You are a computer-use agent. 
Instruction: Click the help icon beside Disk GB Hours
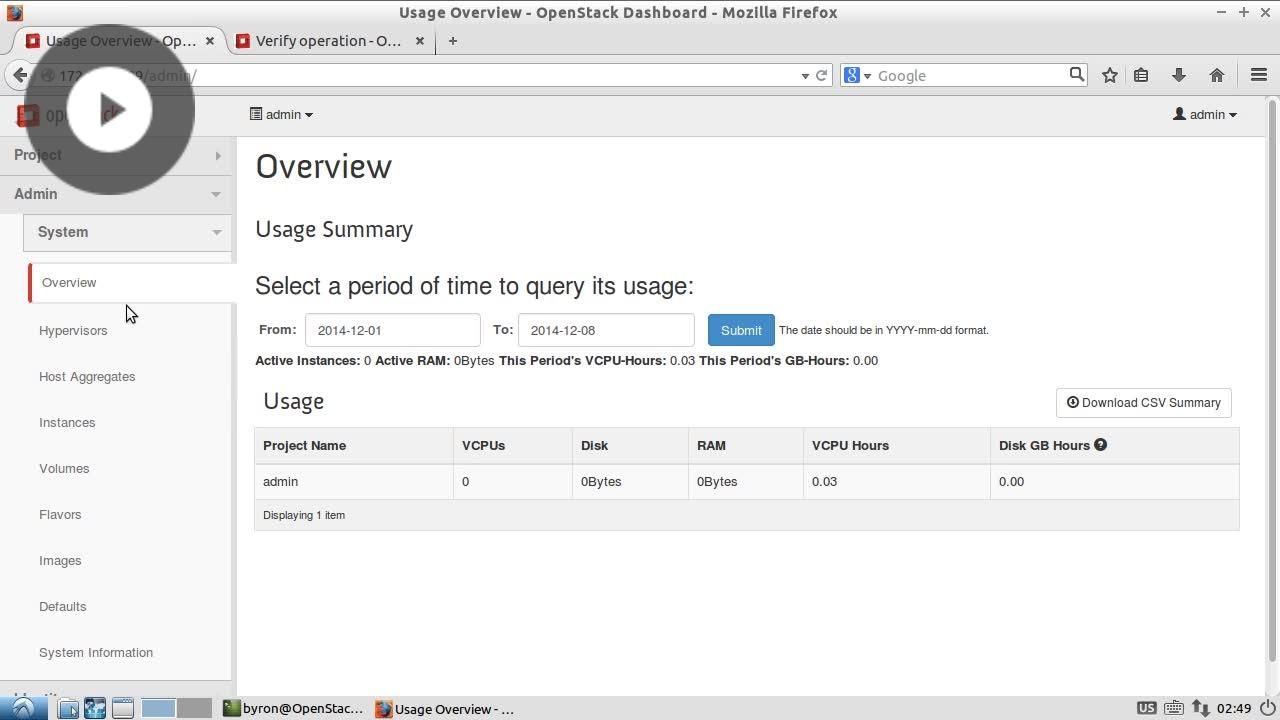1100,444
